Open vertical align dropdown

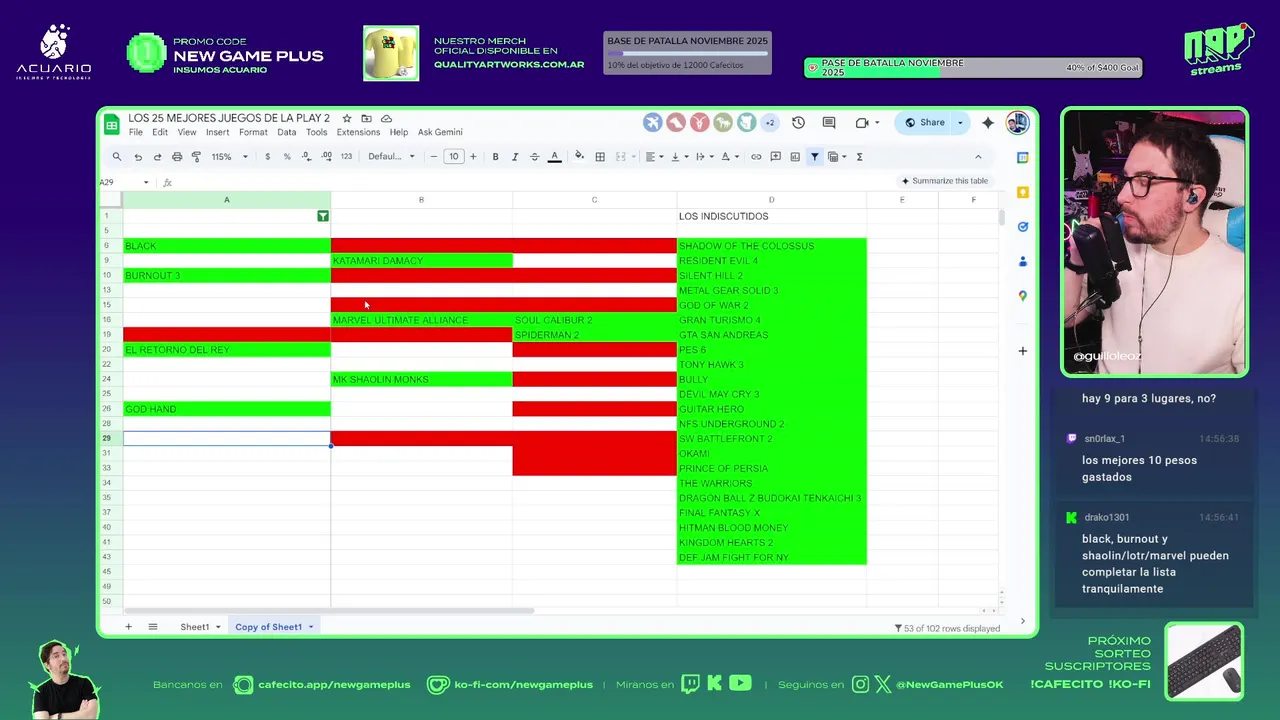[678, 157]
